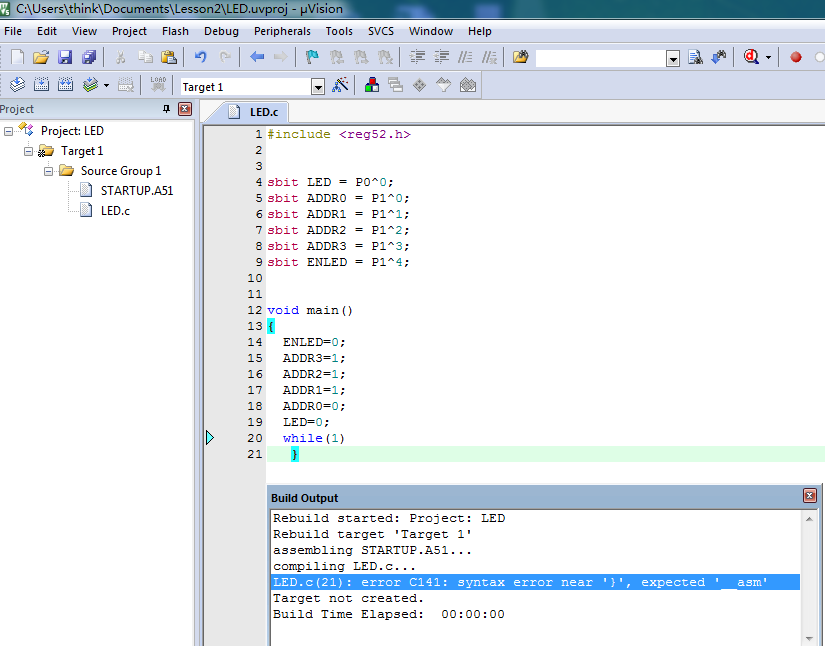Select STARTUP.A51 in the project tree
825x646 pixels.
[137, 190]
